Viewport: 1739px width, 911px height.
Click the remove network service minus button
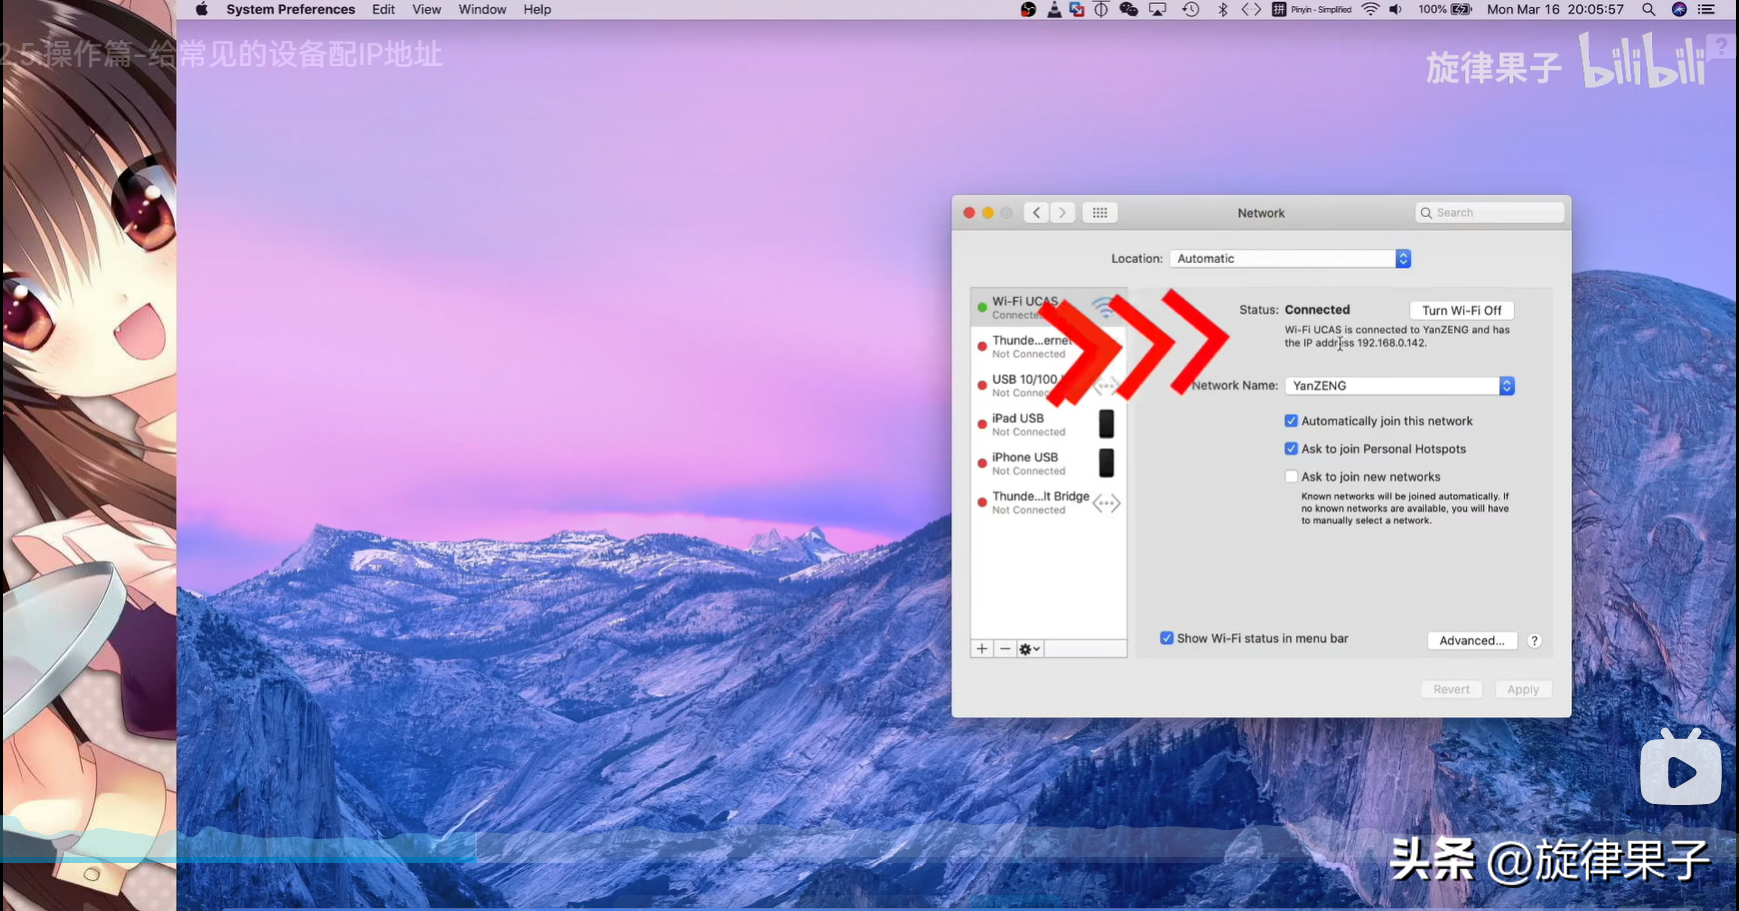[1005, 649]
